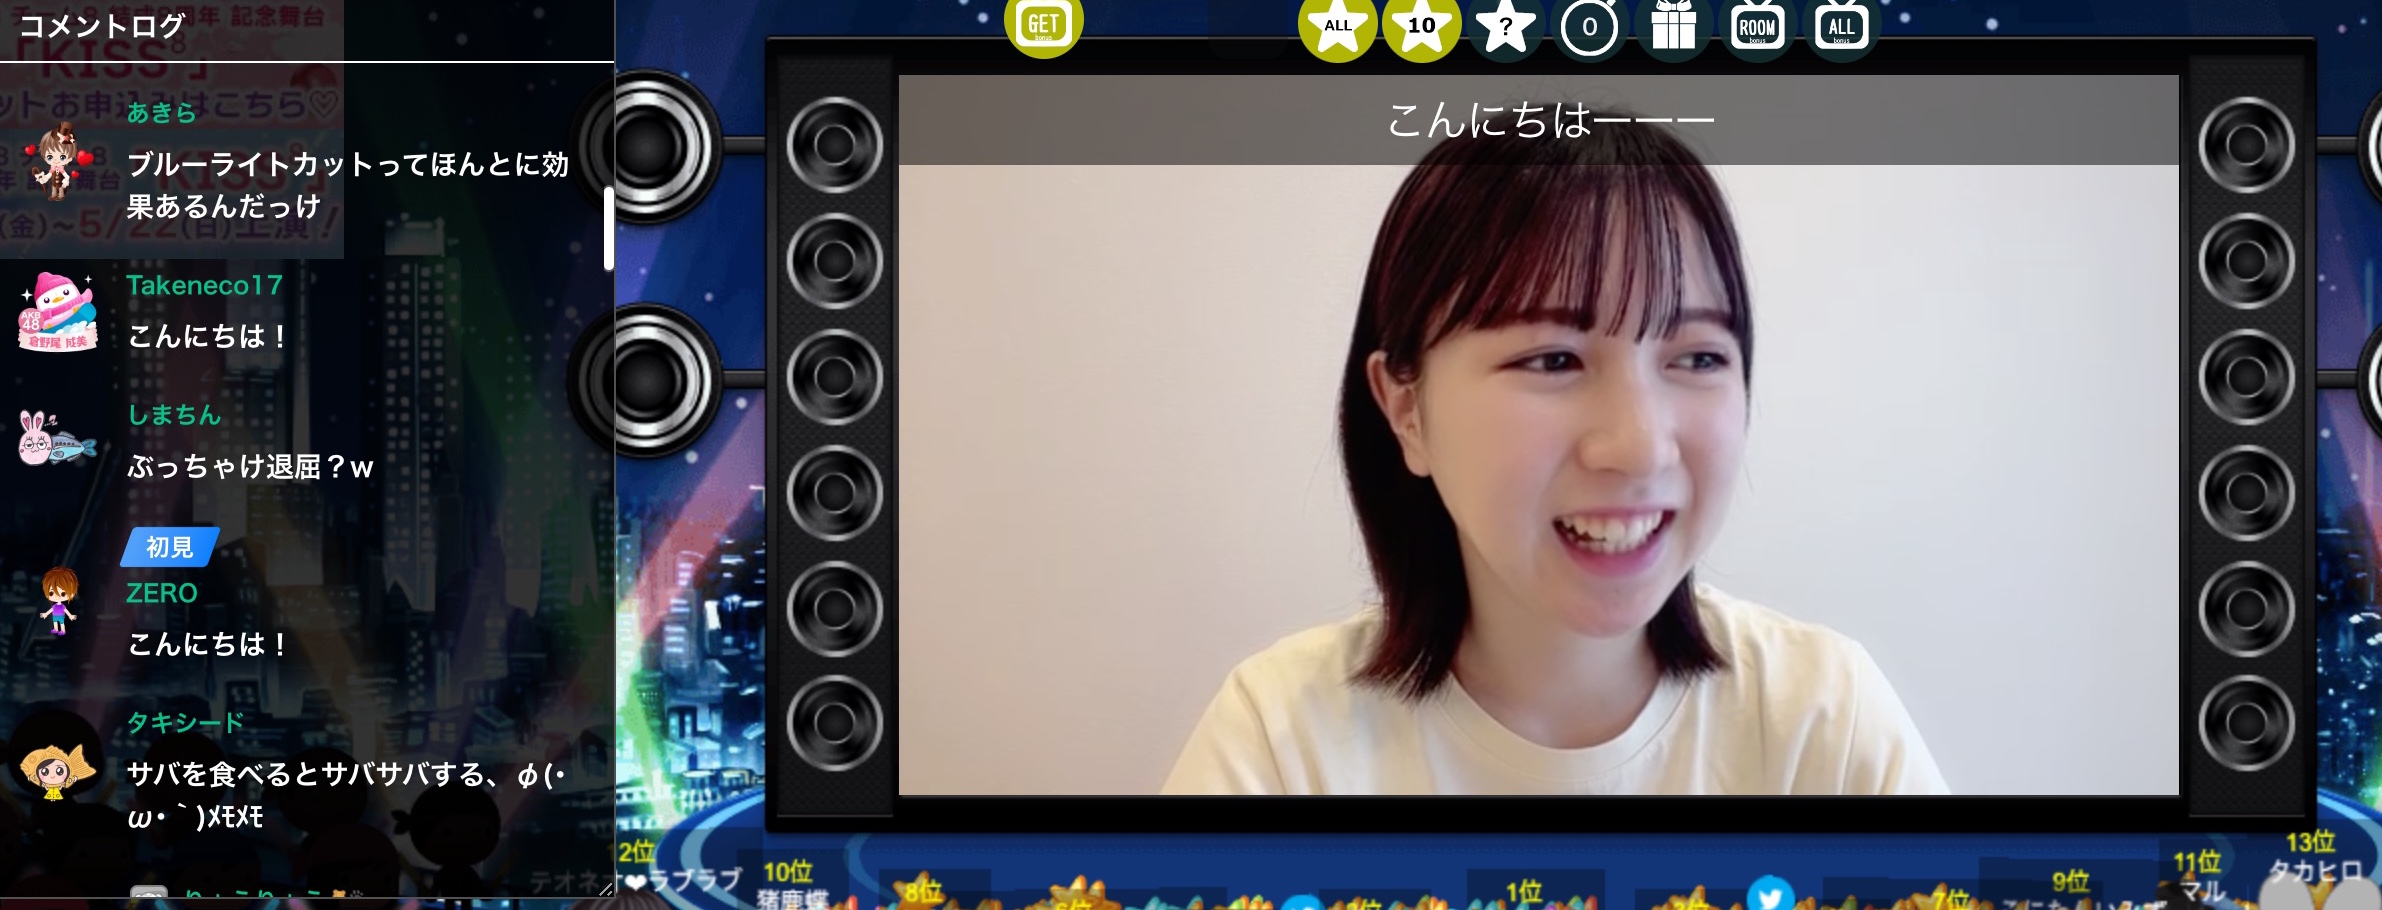Click the サバを食べるとサバサバする comment
Viewport: 2382px width, 910px height.
tap(347, 795)
